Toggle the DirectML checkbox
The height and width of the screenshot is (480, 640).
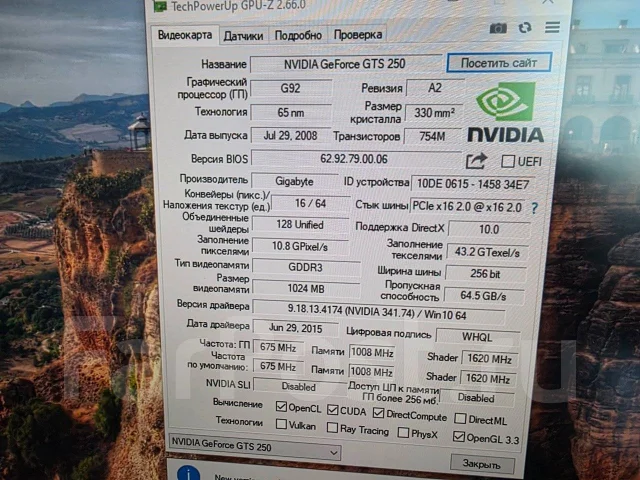(460, 418)
